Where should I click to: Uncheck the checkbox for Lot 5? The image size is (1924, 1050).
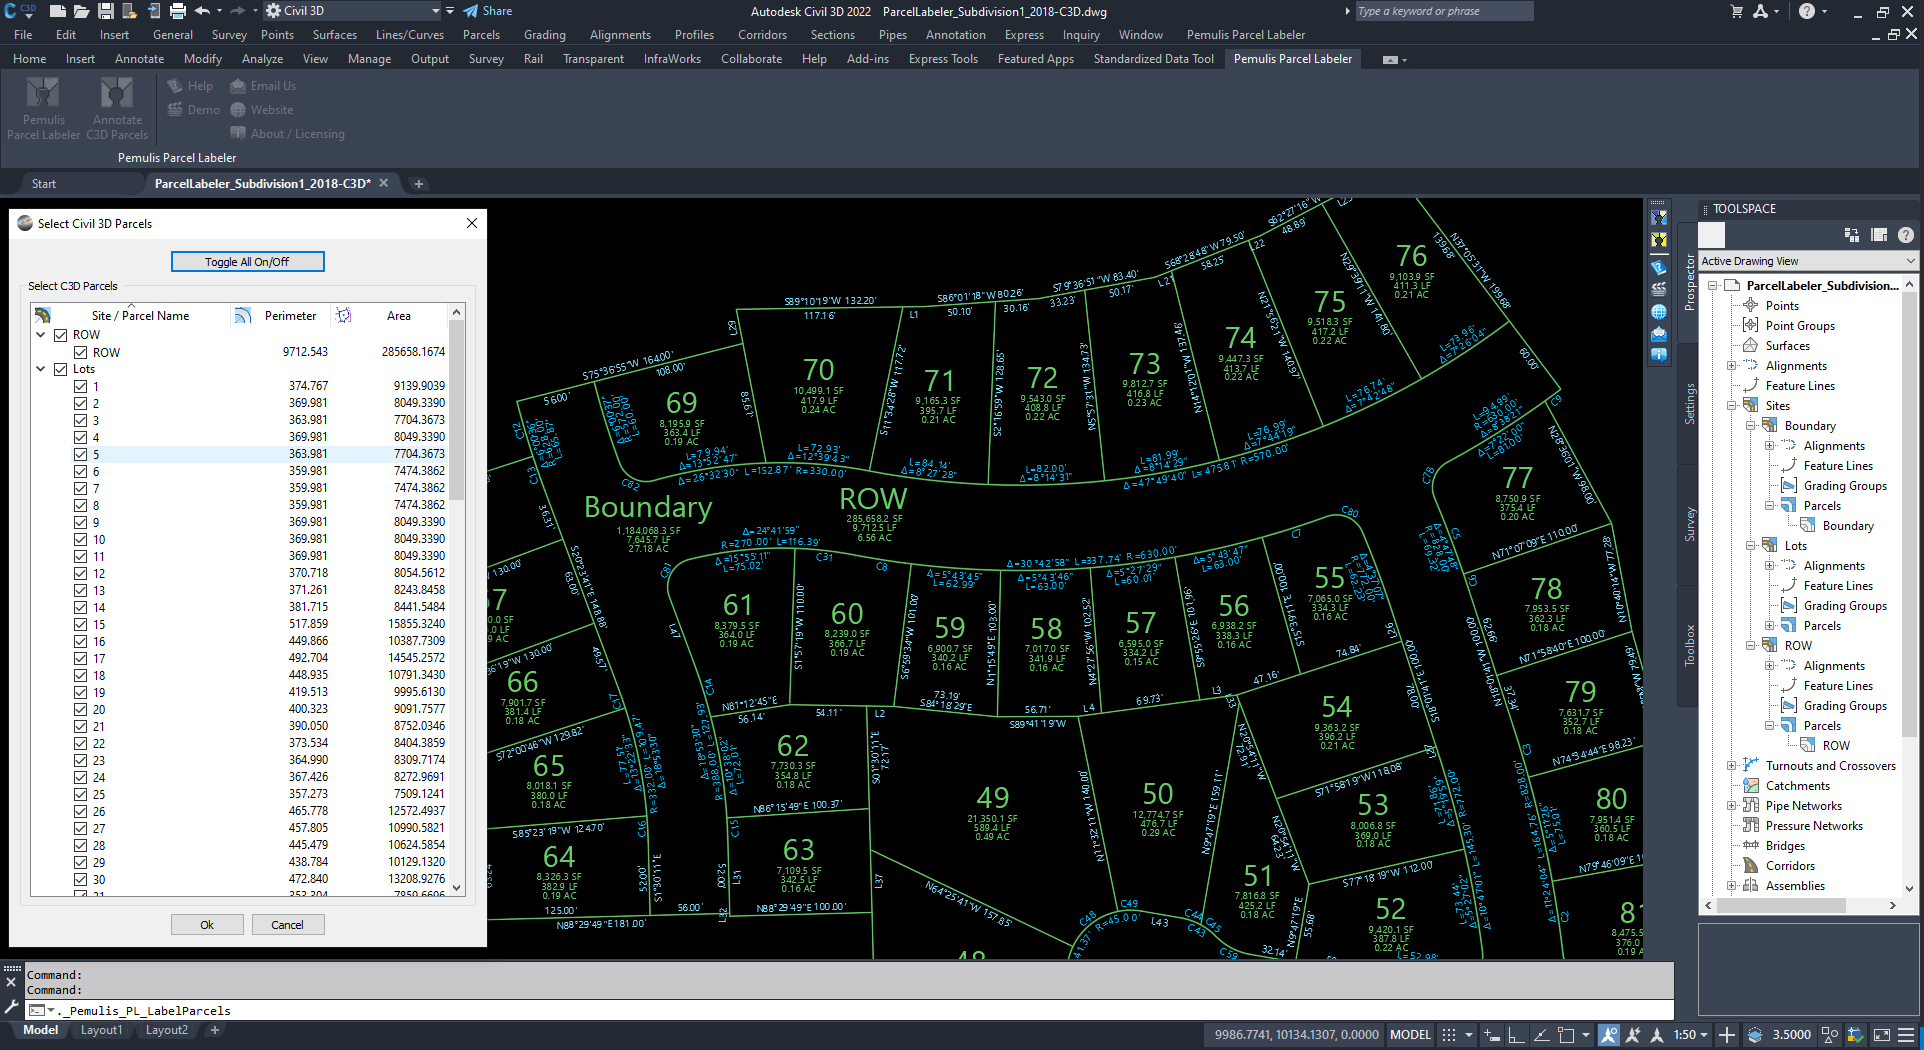(80, 454)
